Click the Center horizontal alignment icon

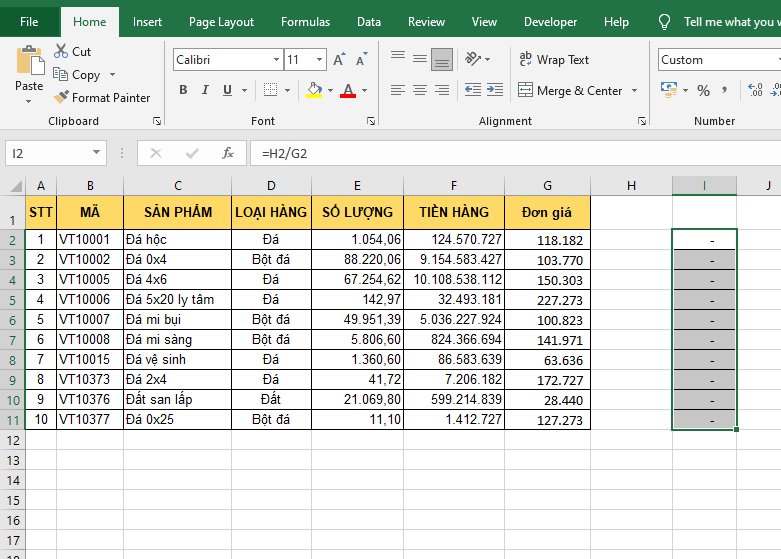(420, 91)
